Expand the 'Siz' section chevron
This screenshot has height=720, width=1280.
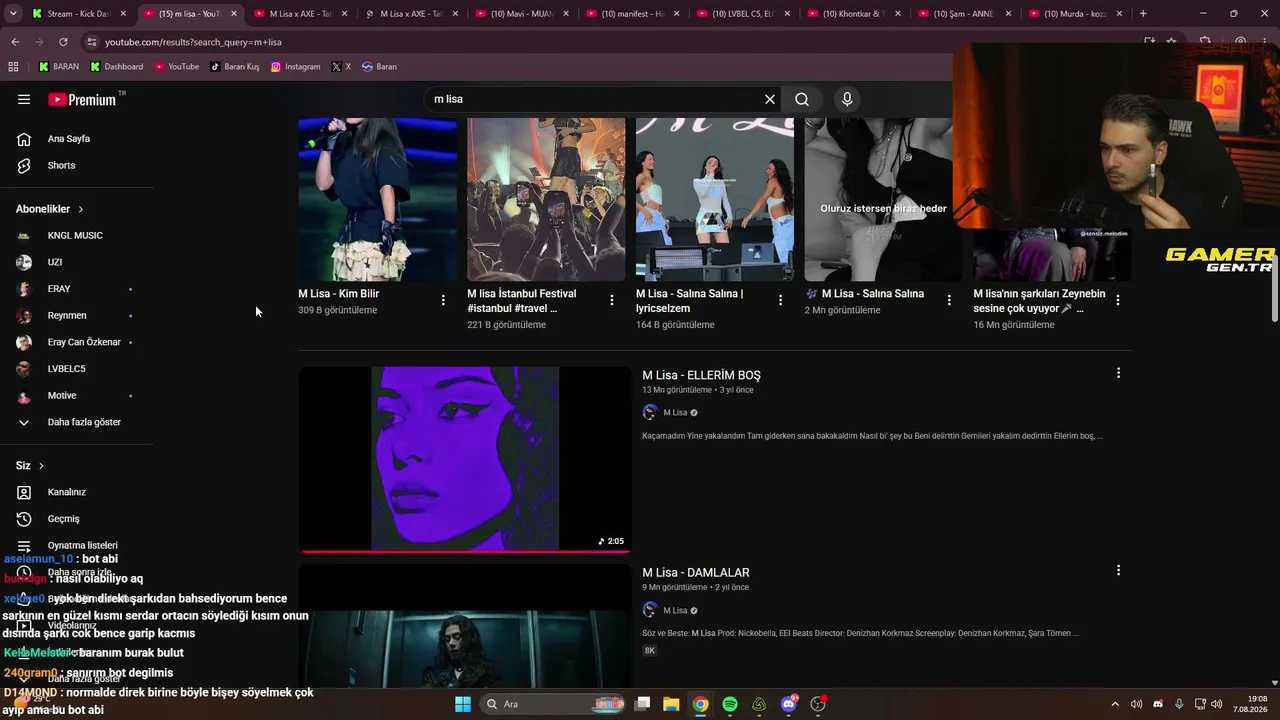[41, 466]
